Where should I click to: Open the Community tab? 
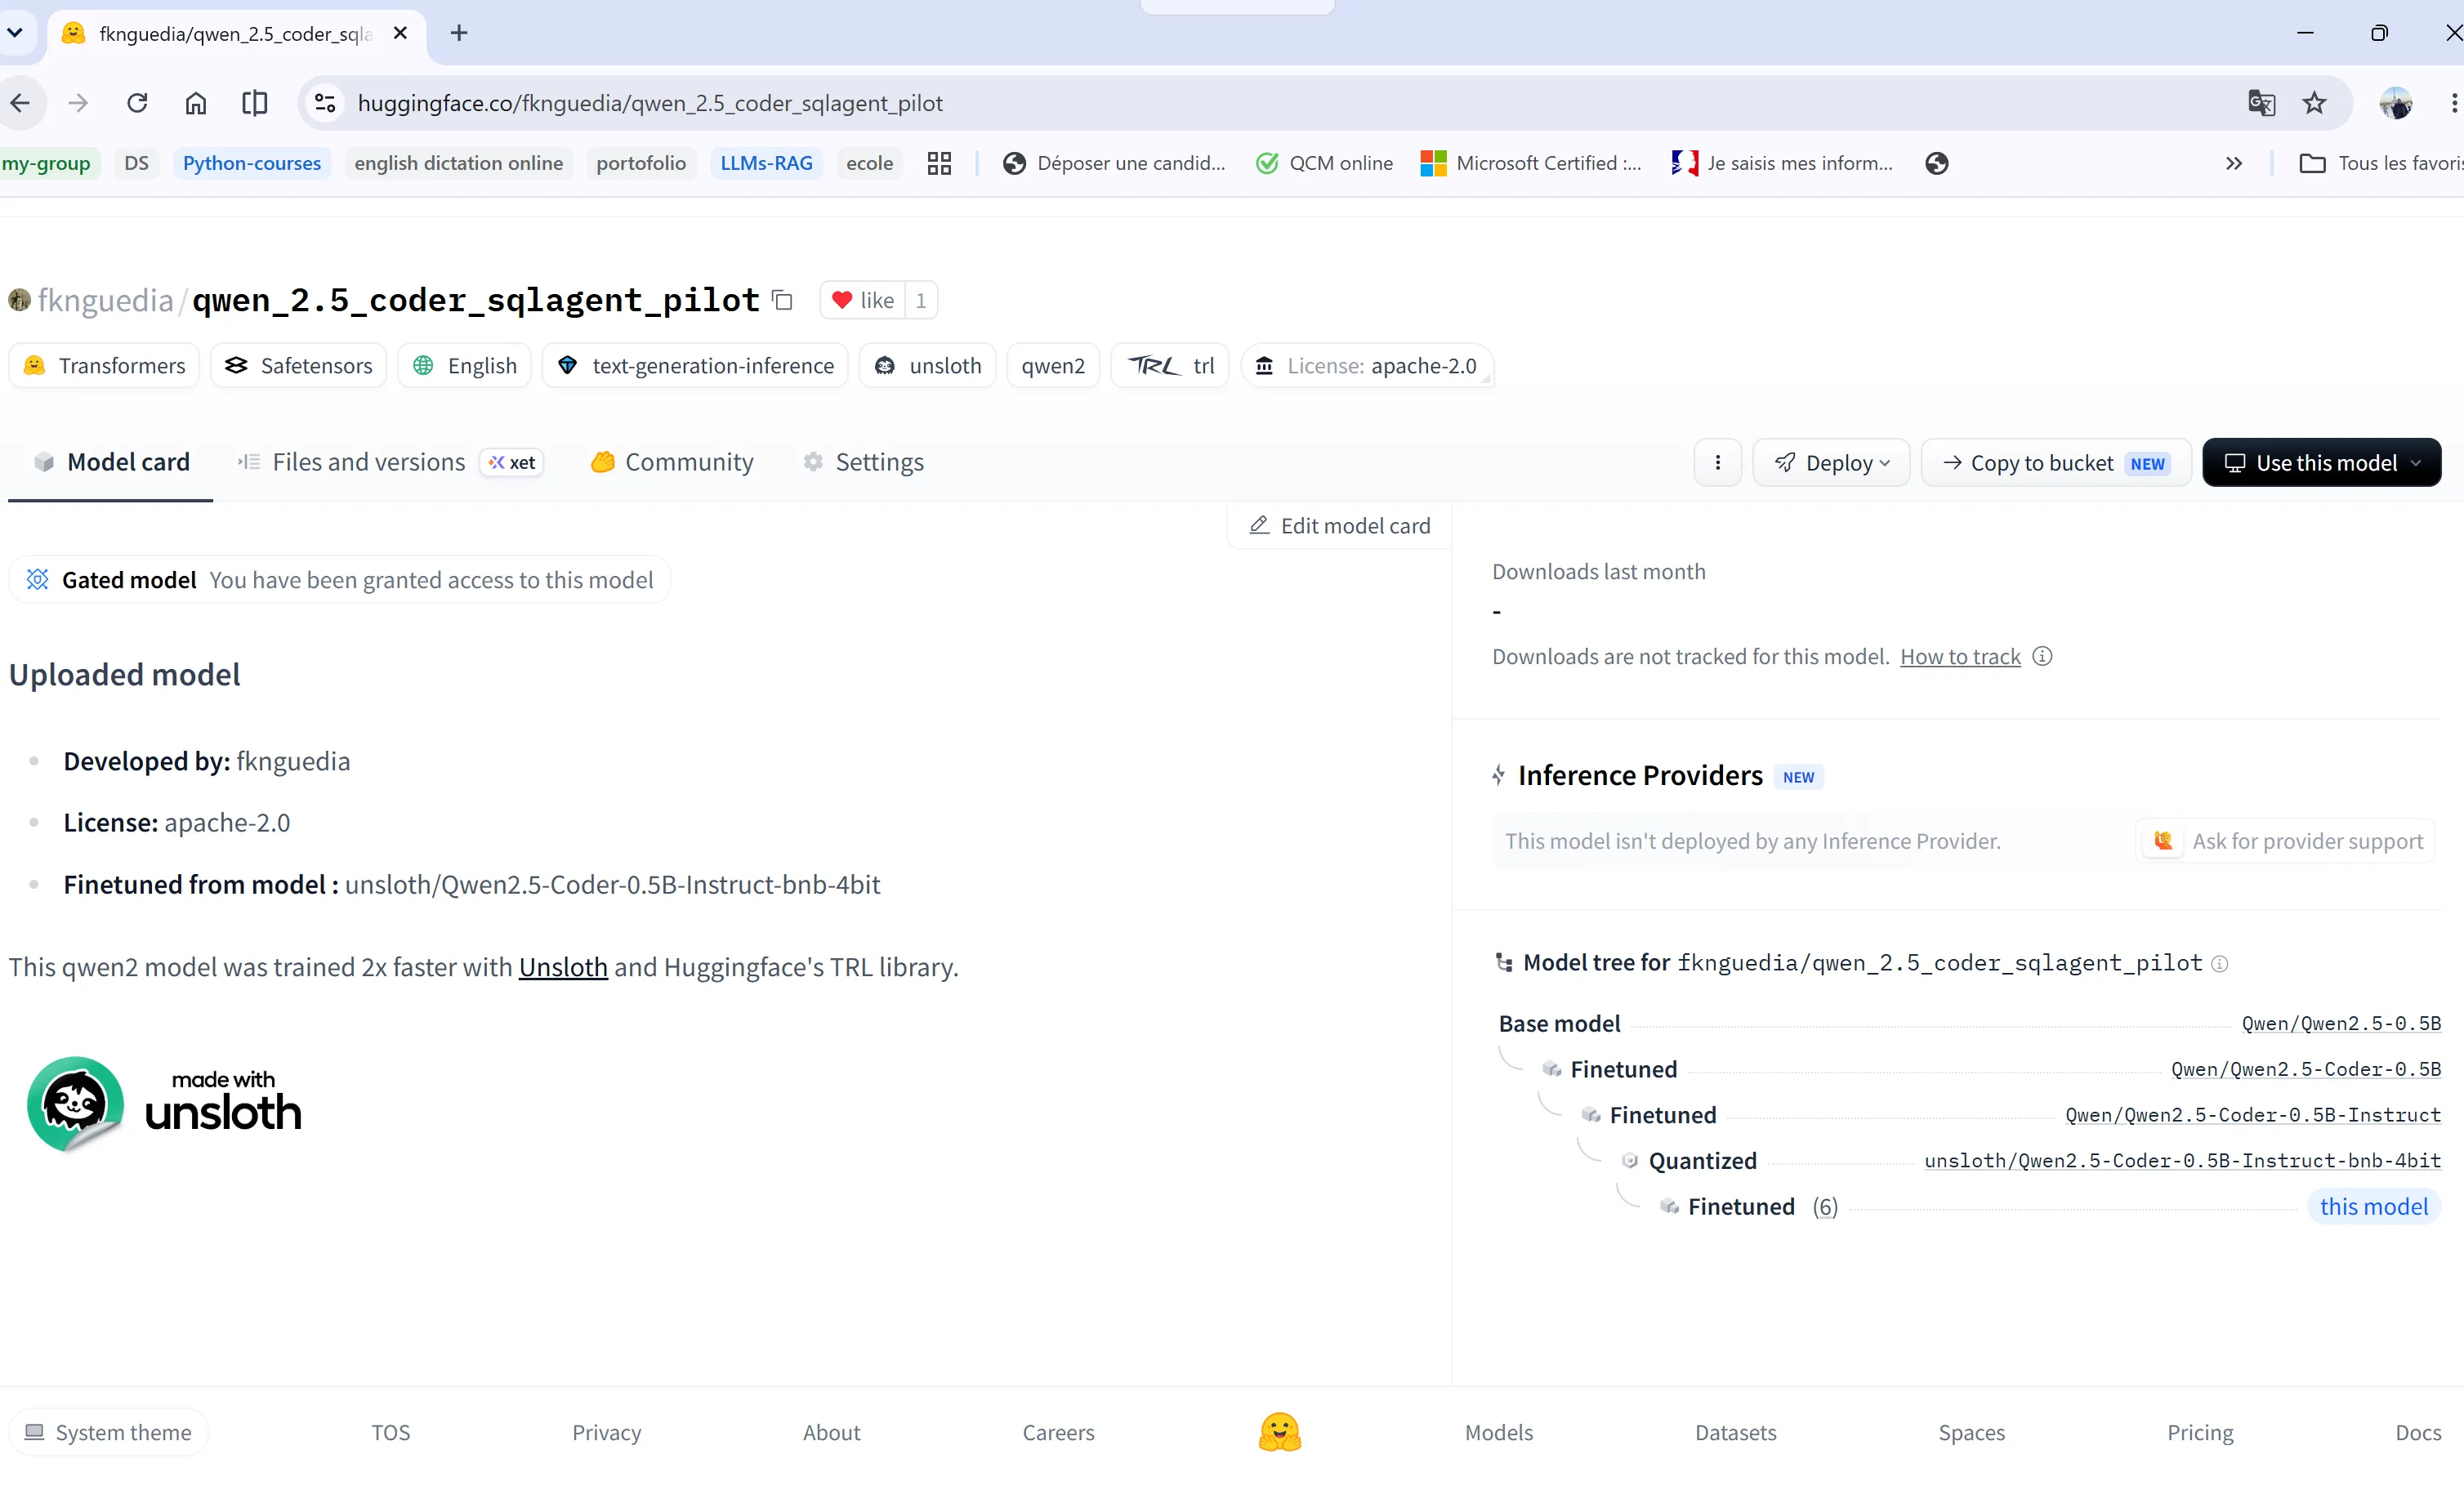672,462
